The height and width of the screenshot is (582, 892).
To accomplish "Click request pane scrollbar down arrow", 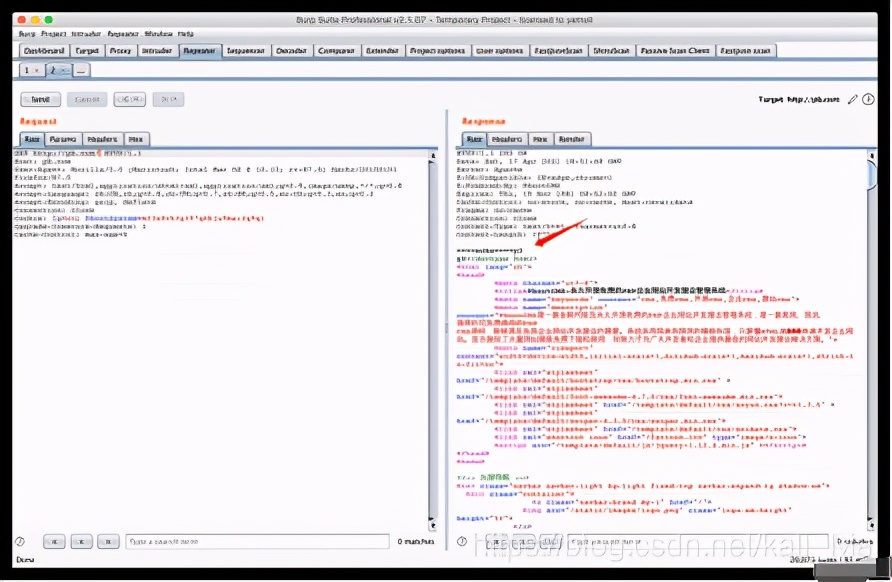I will tap(432, 525).
